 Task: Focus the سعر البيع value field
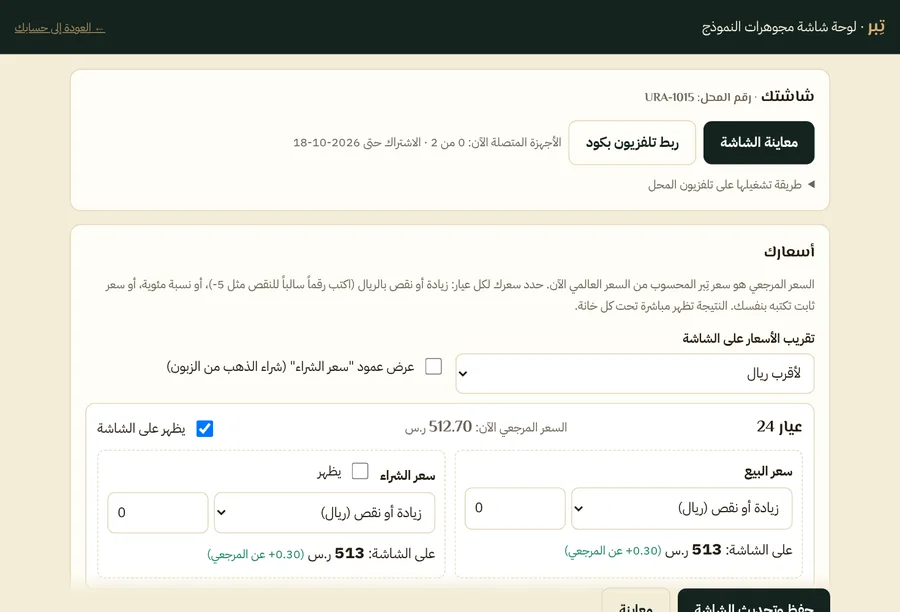click(515, 508)
